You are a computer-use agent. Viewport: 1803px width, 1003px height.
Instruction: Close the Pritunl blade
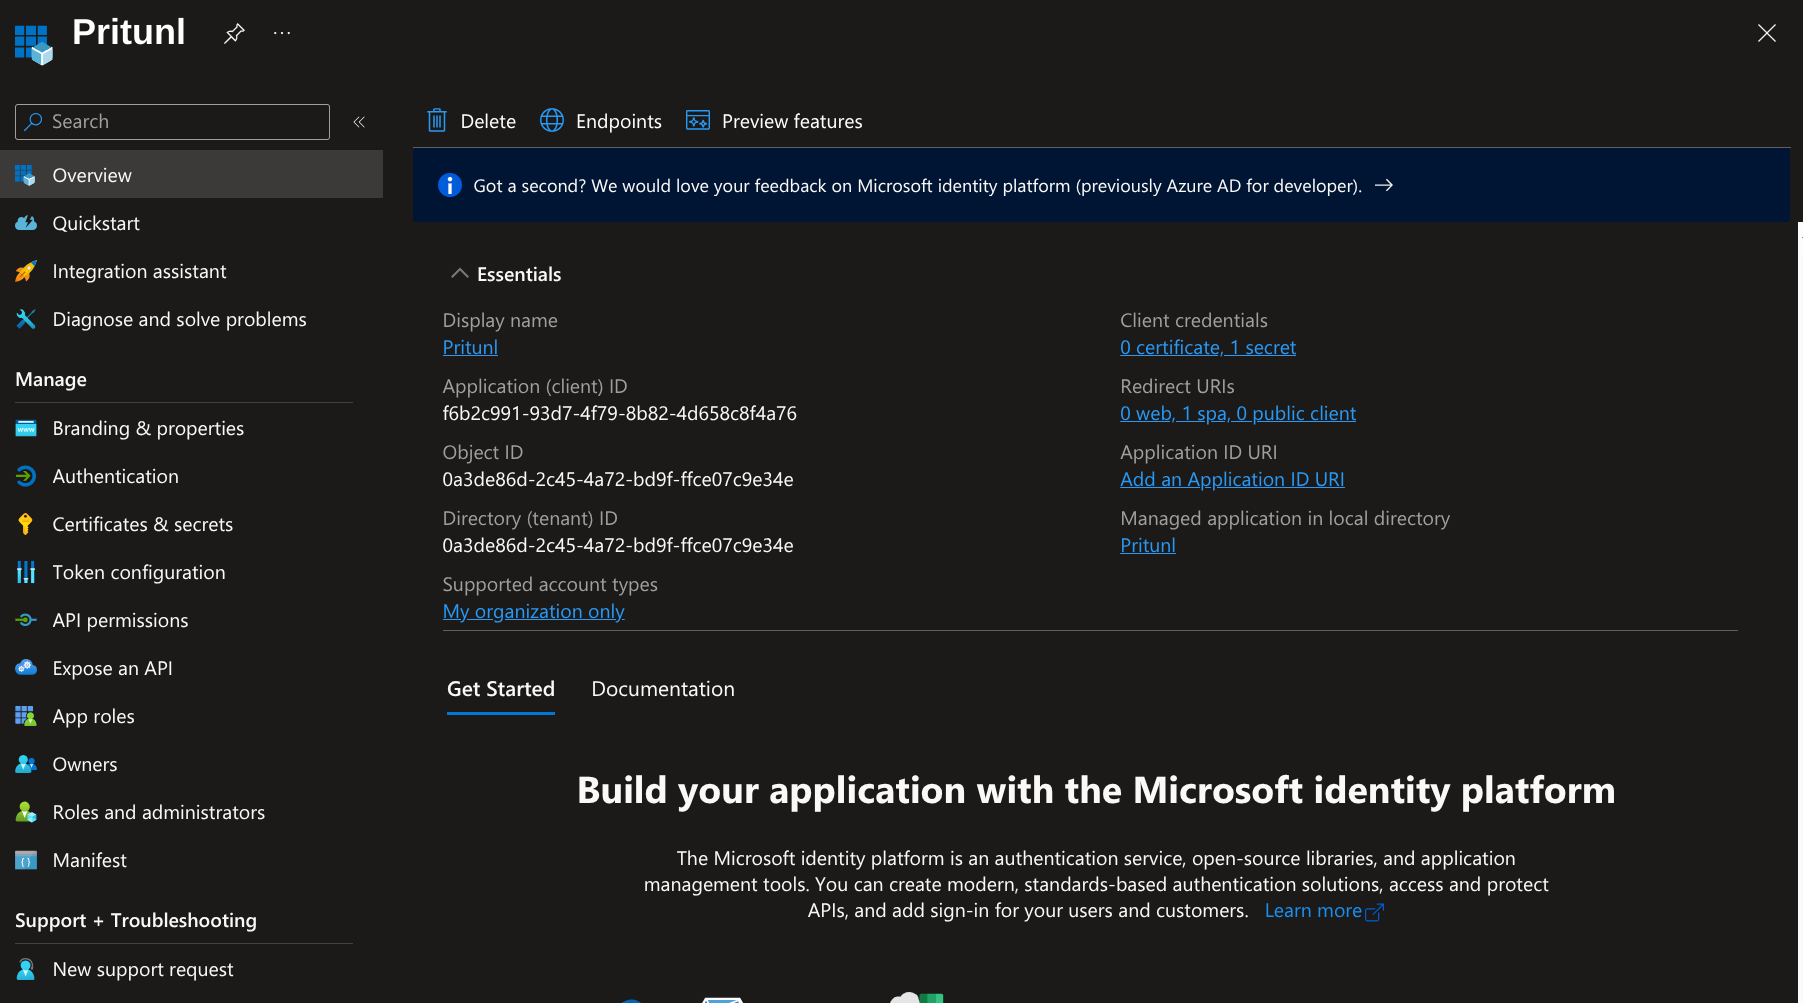(1767, 33)
